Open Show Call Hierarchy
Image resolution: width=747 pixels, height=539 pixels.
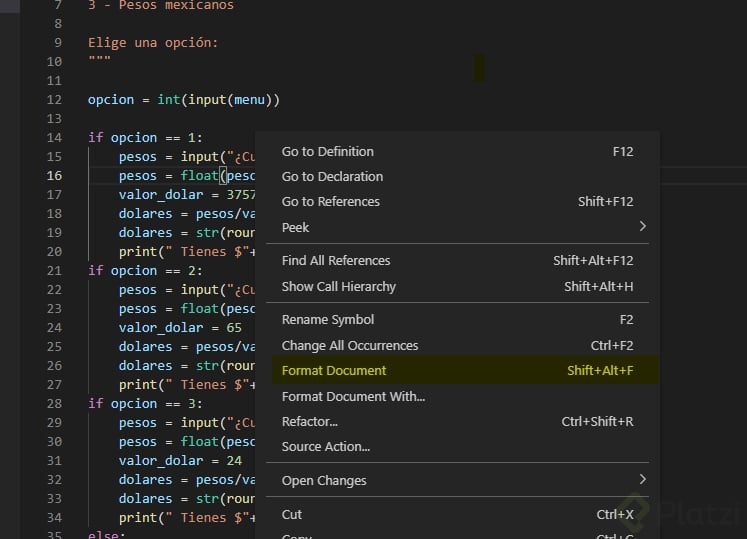457,286
